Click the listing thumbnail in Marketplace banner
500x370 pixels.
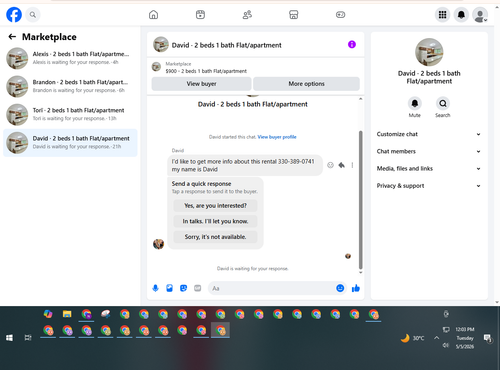coord(156,67)
